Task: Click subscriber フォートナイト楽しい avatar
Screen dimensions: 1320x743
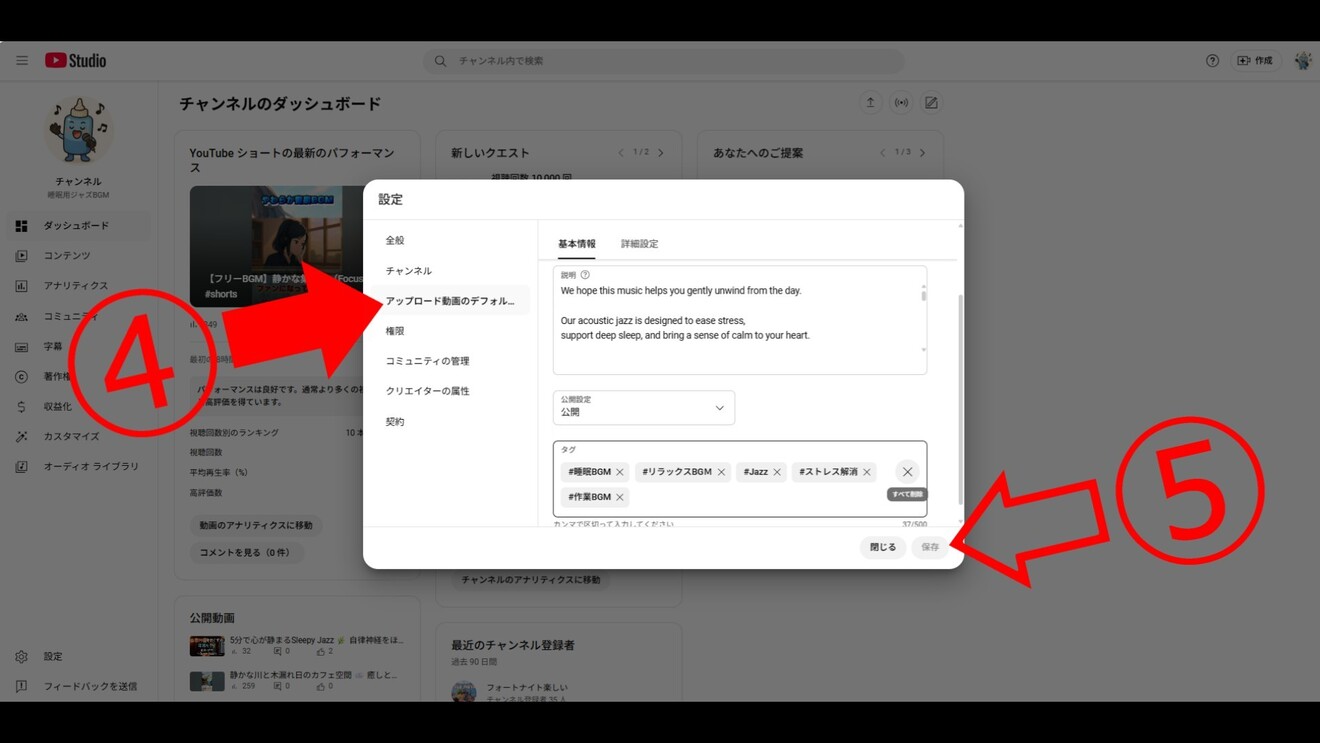Action: pyautogui.click(x=464, y=691)
